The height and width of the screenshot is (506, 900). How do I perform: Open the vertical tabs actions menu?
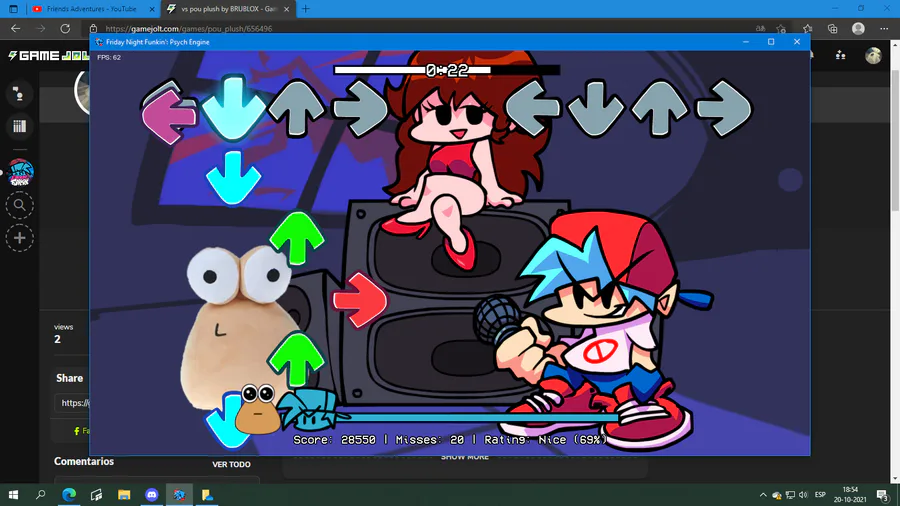pyautogui.click(x=13, y=9)
